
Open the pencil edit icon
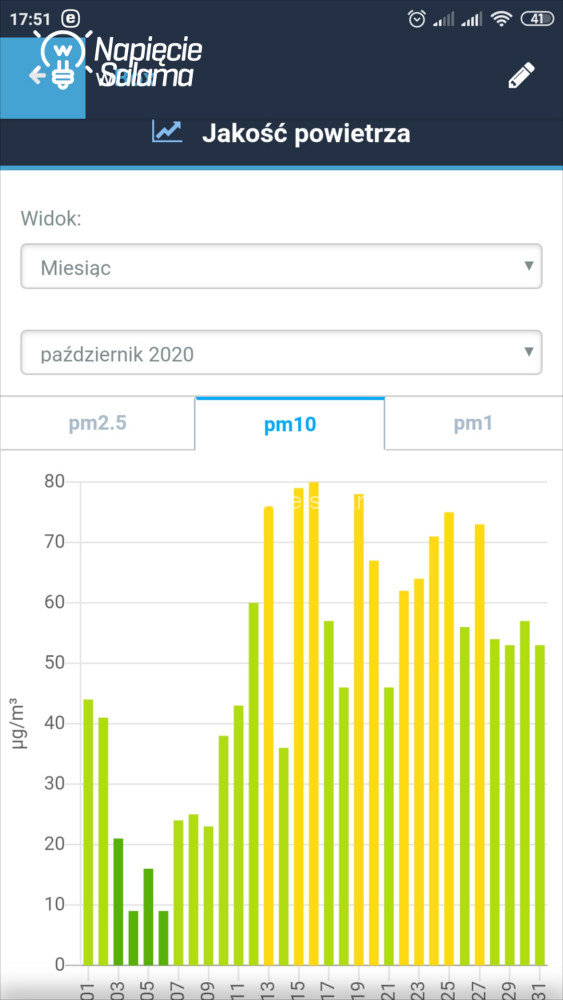point(521,76)
